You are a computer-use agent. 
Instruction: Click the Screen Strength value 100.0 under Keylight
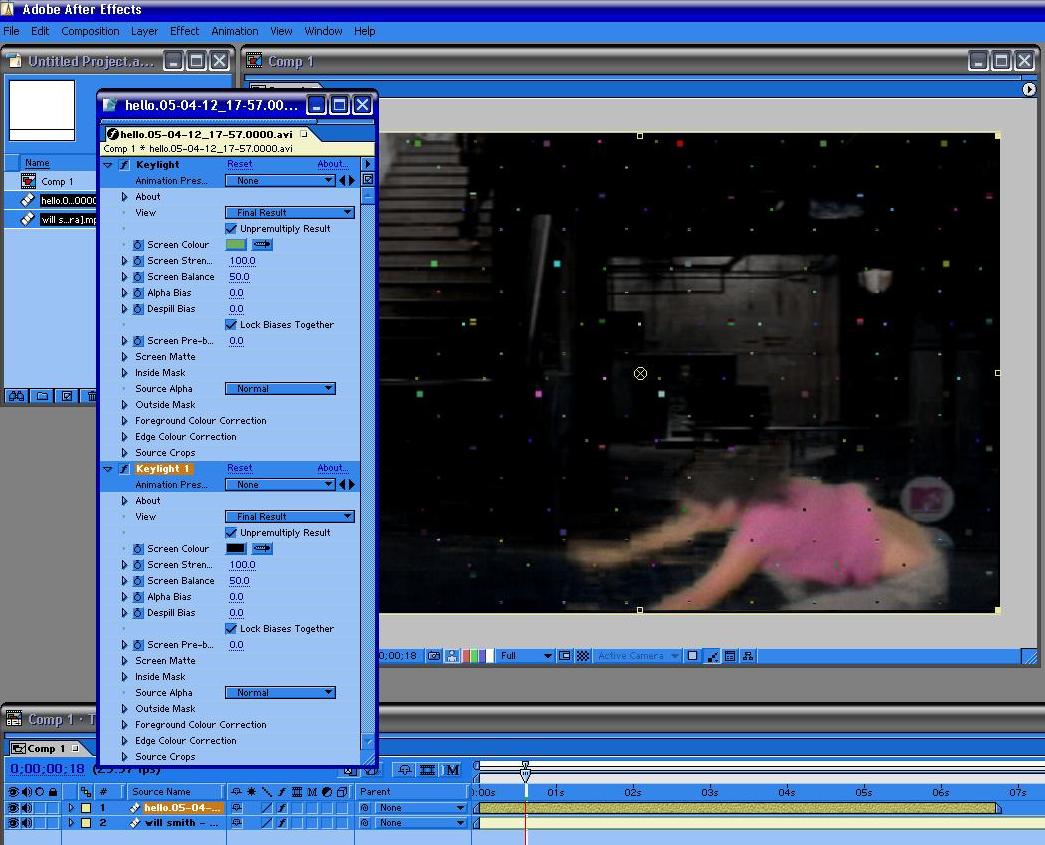coord(242,261)
